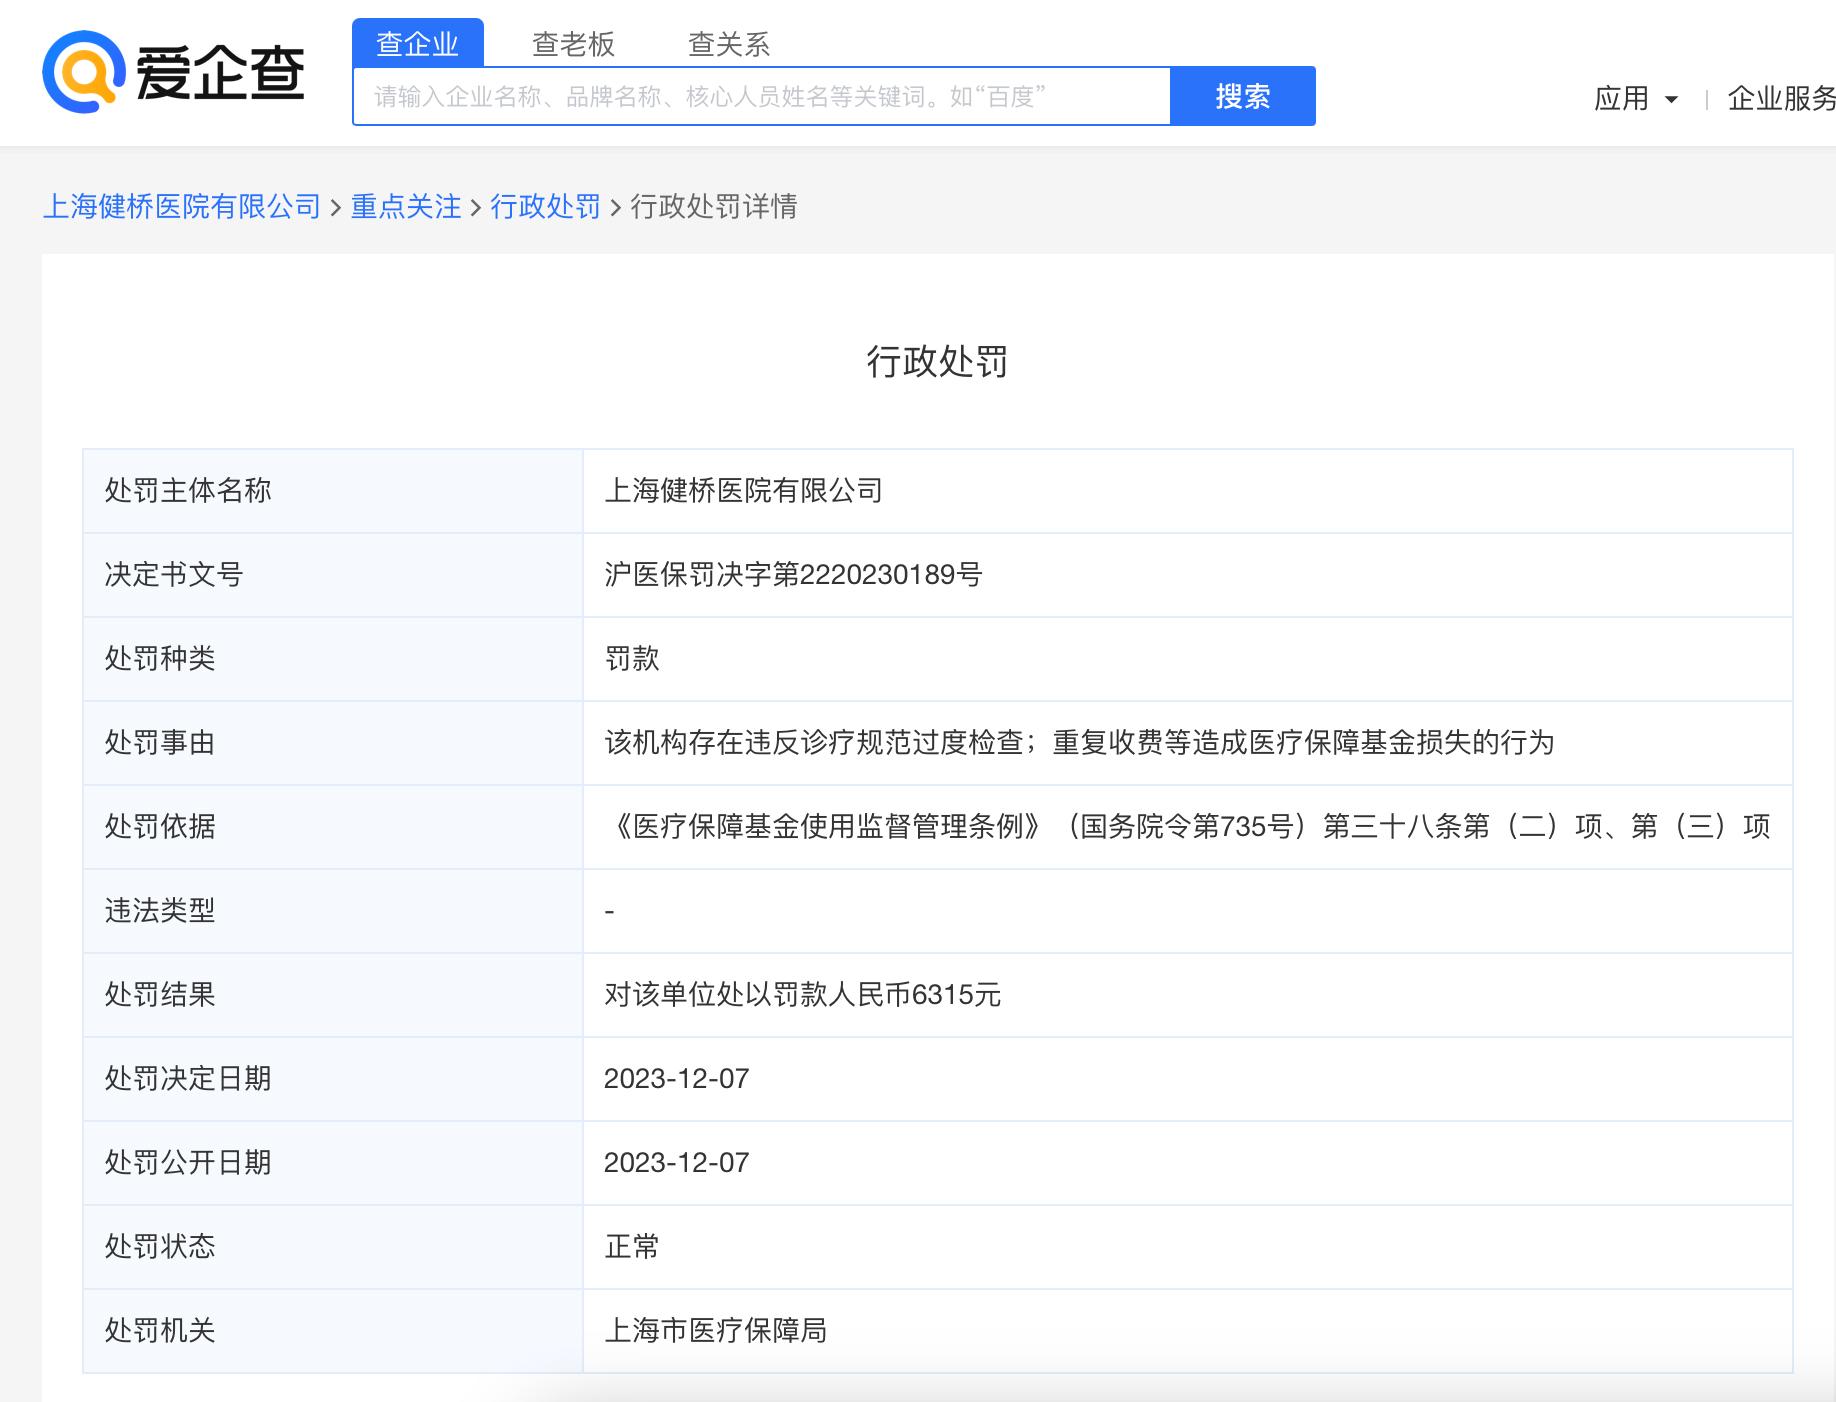Click the 行政处罚详情 breadcrumb text
1836x1402 pixels.
713,207
